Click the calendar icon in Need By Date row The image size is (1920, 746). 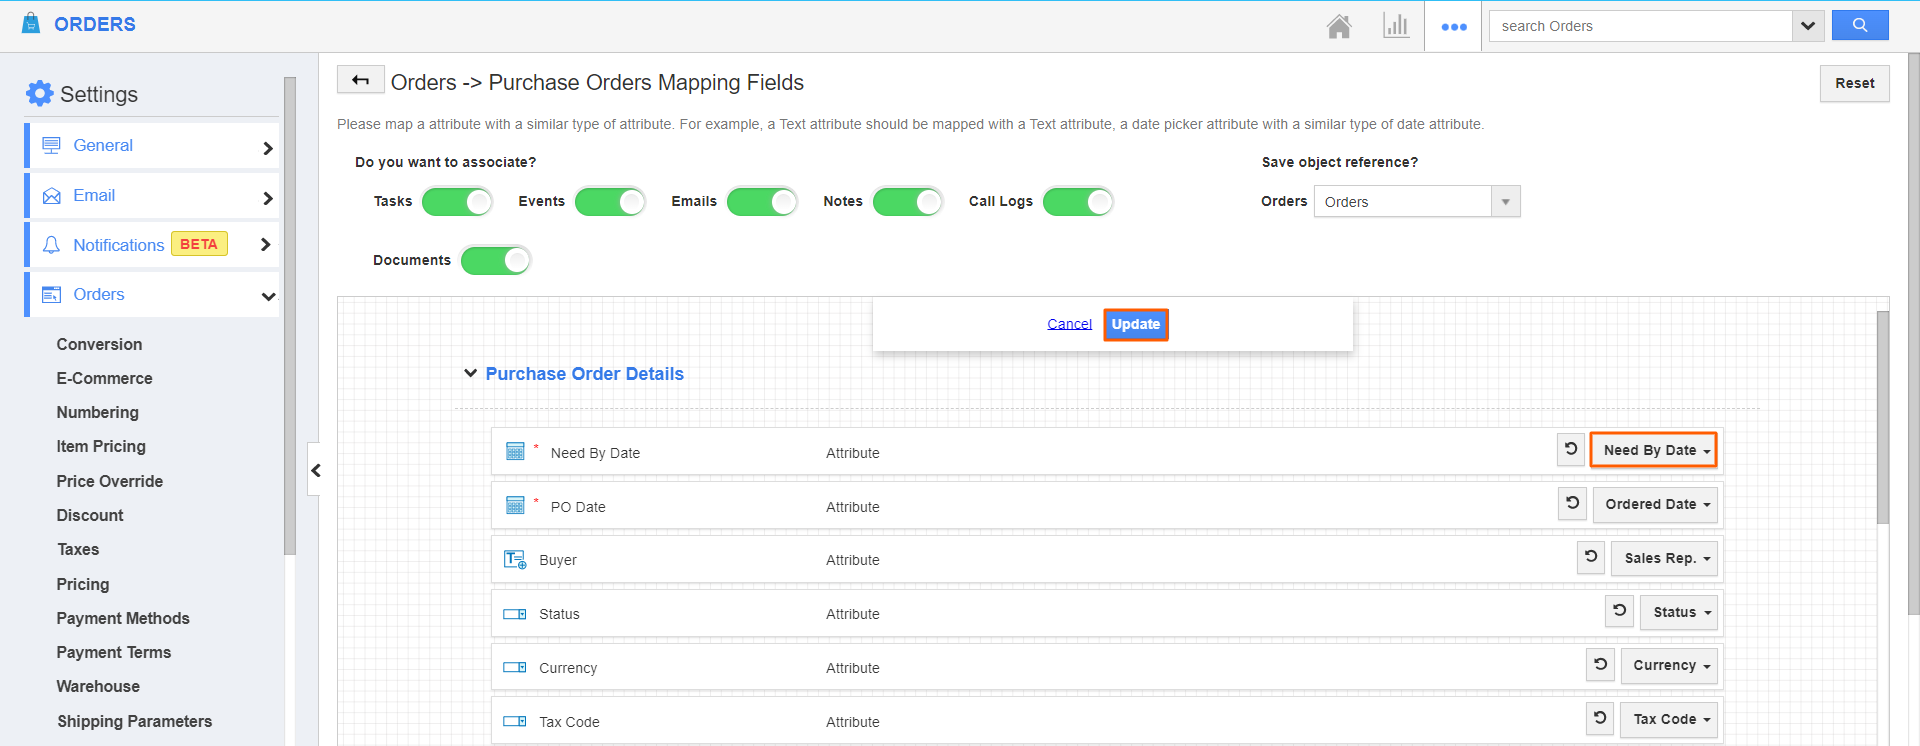515,451
